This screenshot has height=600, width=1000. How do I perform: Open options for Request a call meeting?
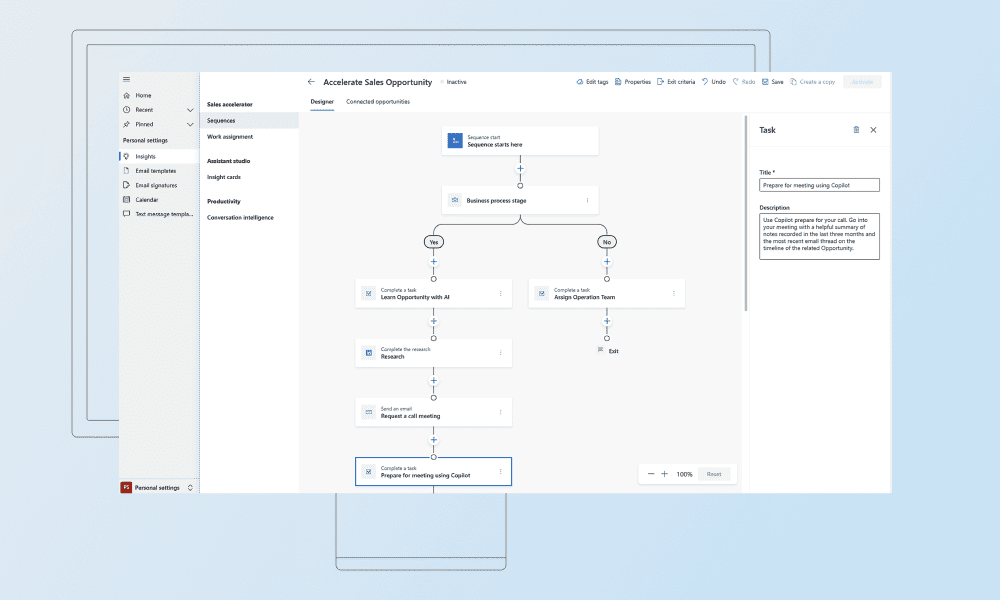501,413
